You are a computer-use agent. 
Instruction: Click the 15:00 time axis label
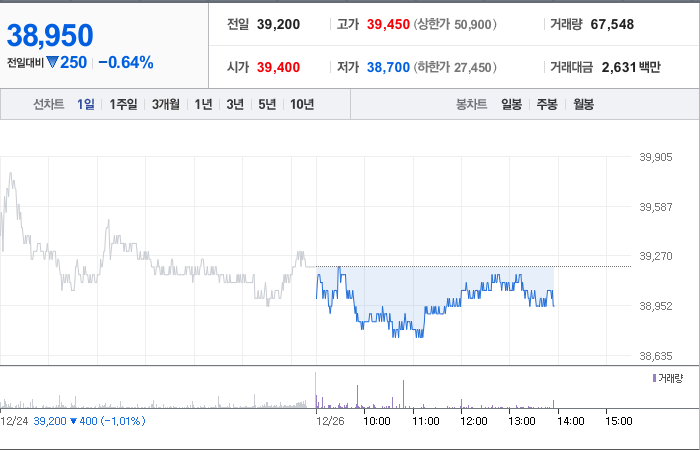pyautogui.click(x=619, y=421)
